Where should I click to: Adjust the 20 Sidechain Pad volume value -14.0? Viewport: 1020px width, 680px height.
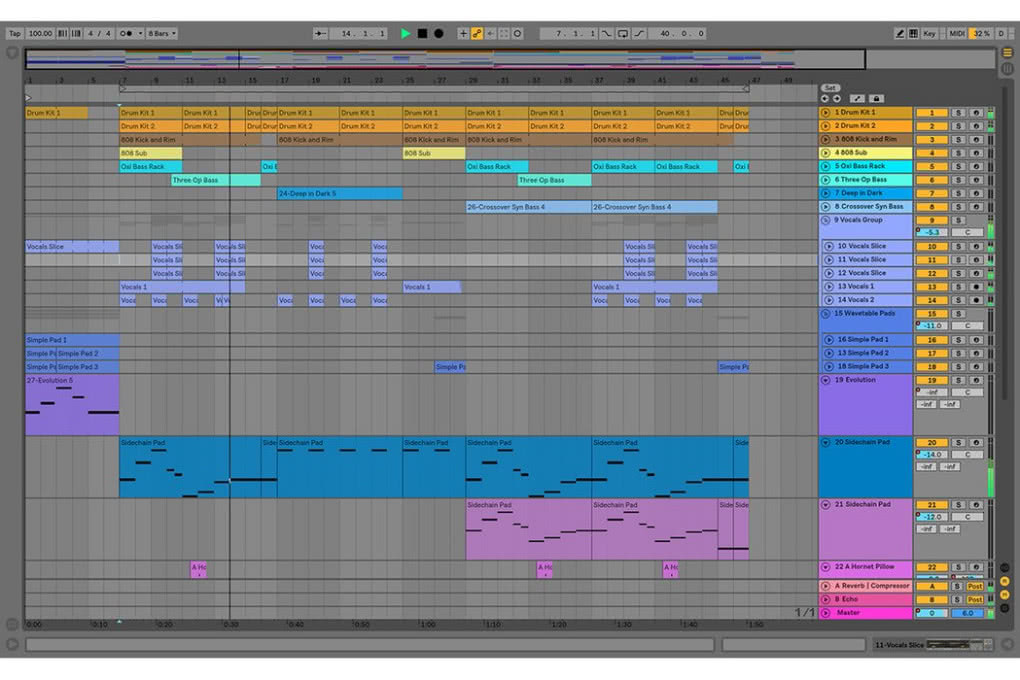[932, 454]
